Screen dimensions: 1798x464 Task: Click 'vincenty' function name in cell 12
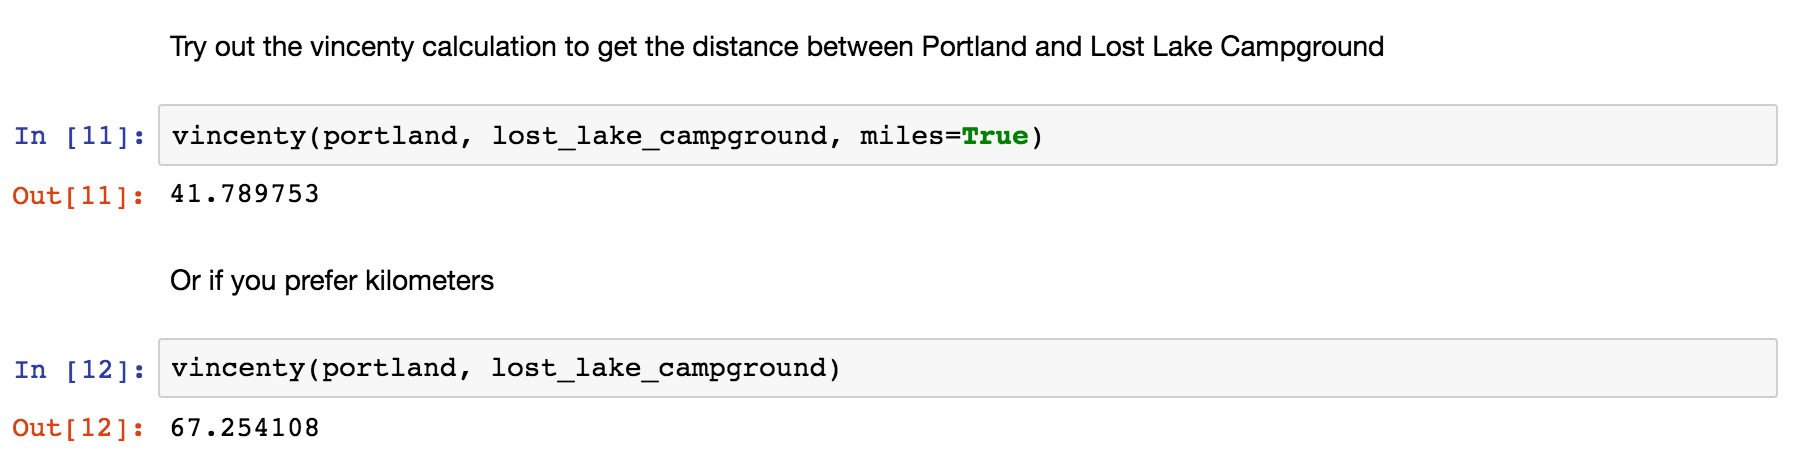238,368
